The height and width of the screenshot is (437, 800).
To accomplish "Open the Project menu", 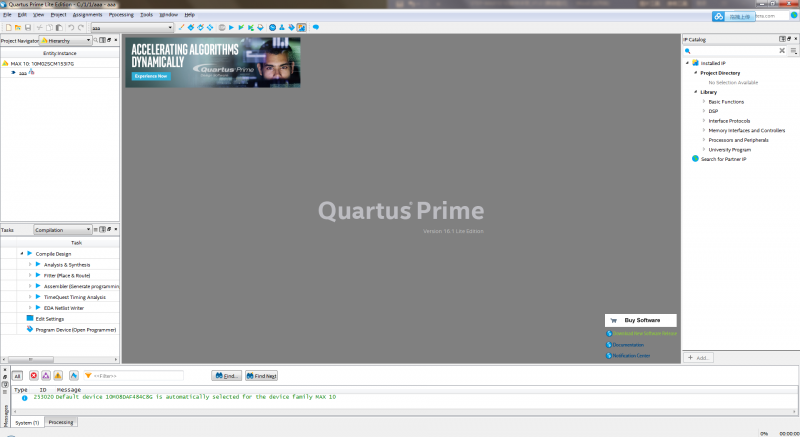I will 58,15.
